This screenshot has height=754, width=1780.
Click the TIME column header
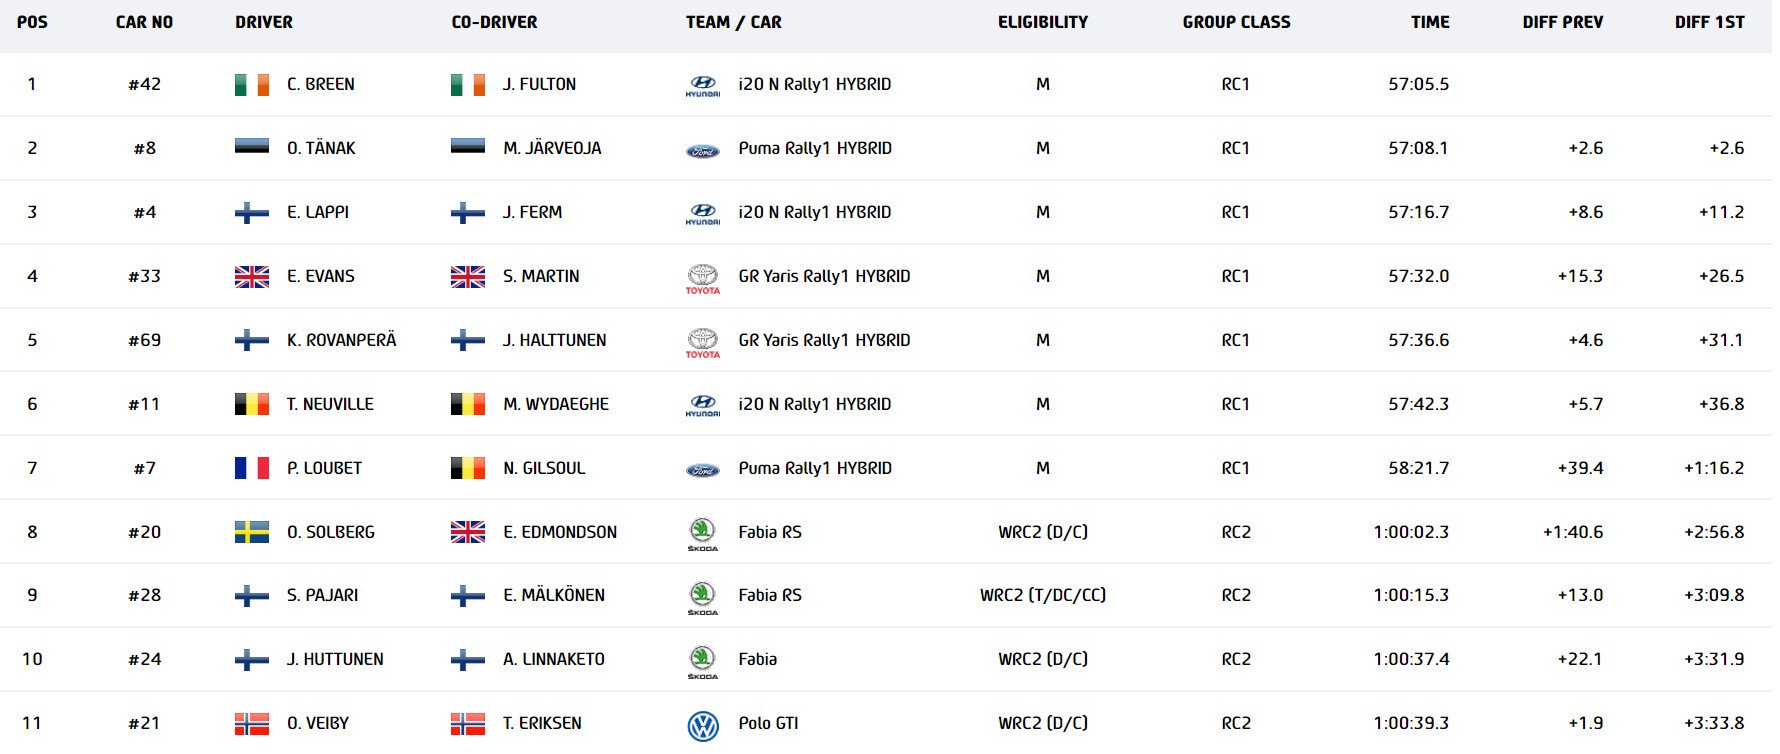point(1430,22)
